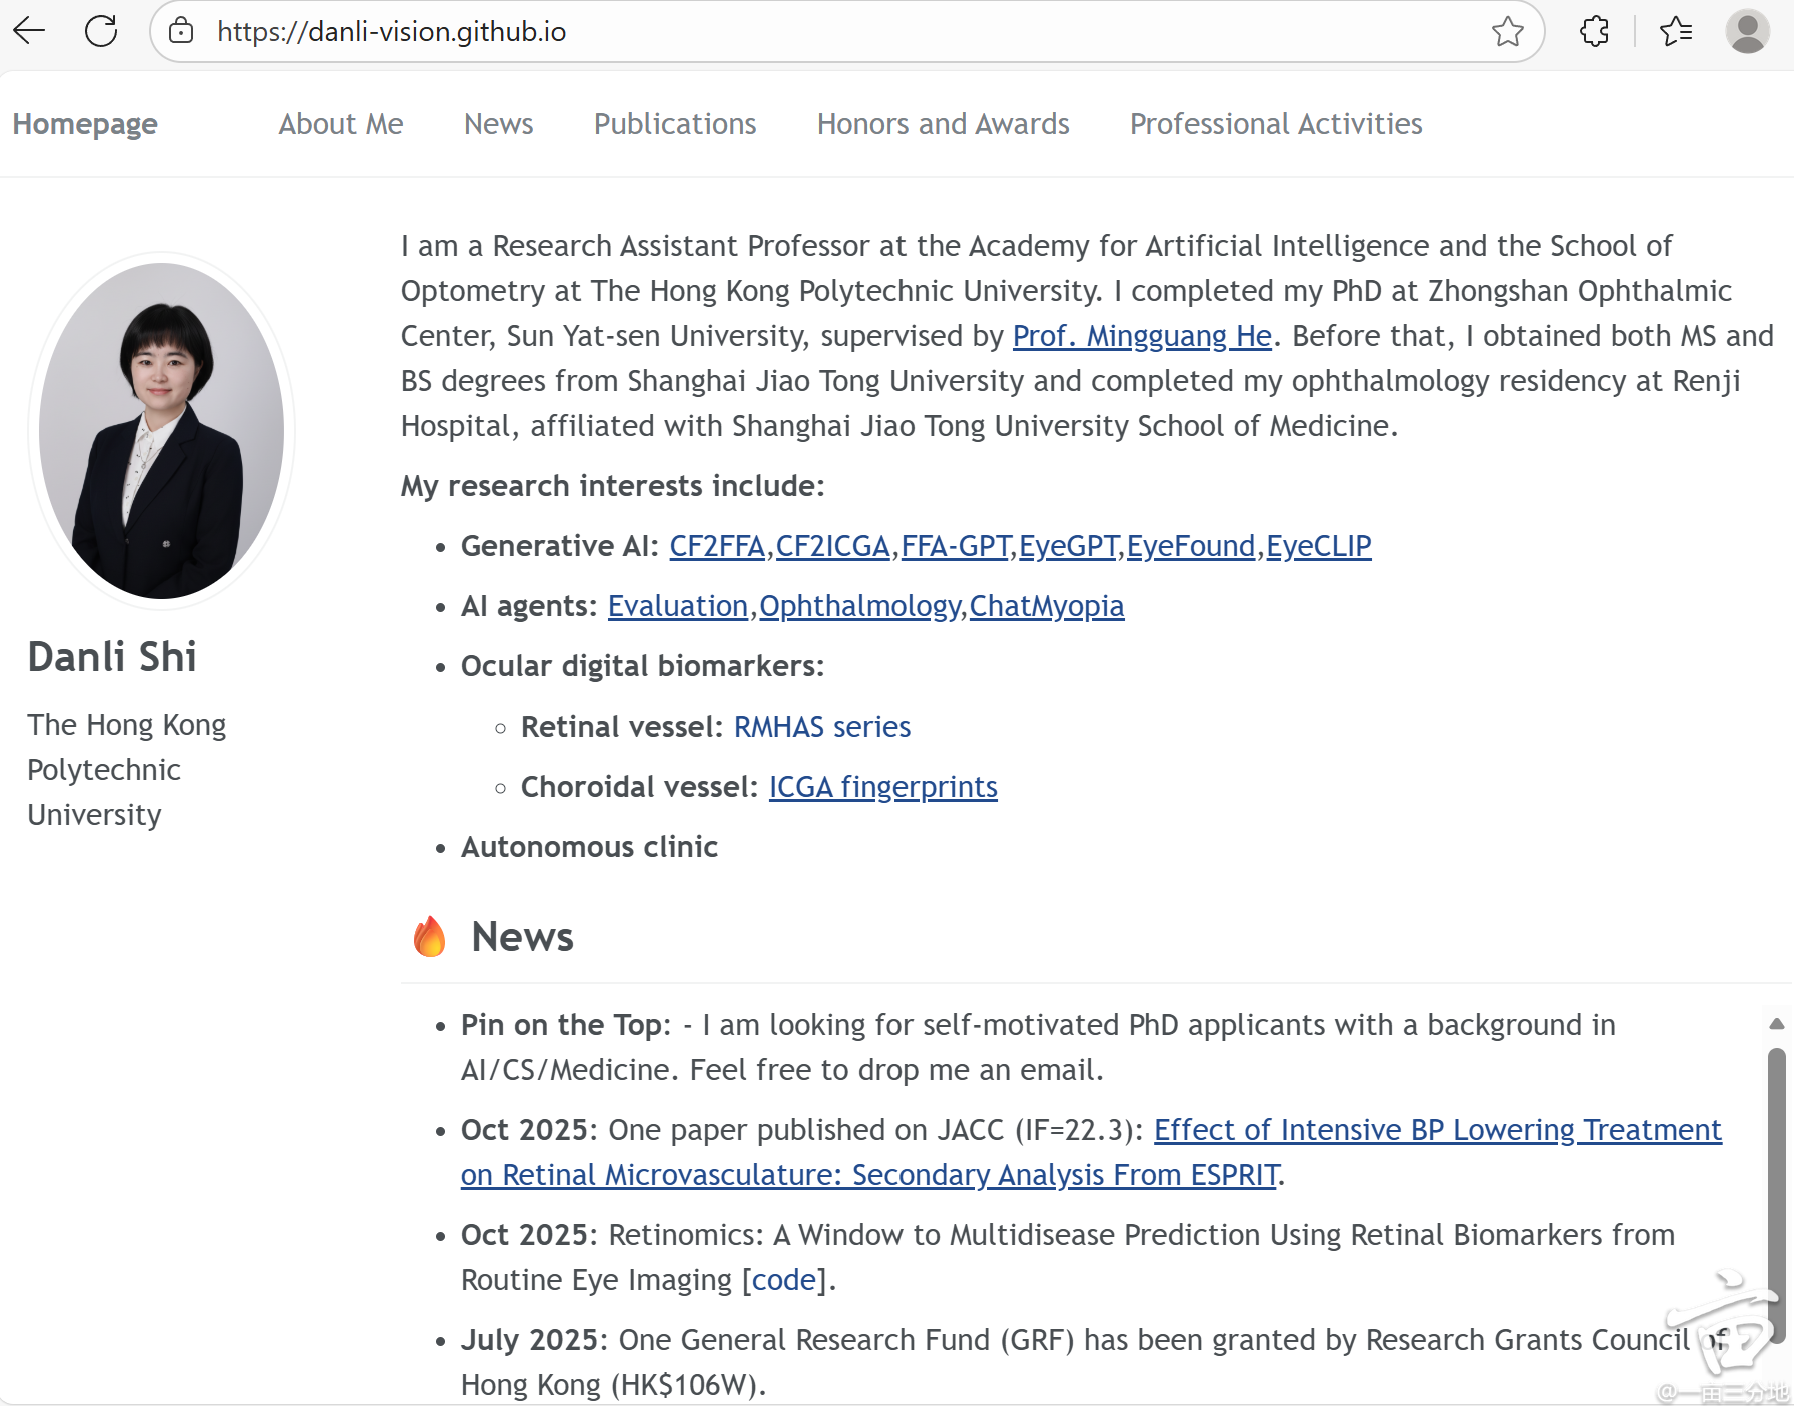Bookmark this page with the star icon
Image resolution: width=1794 pixels, height=1406 pixels.
tap(1508, 32)
